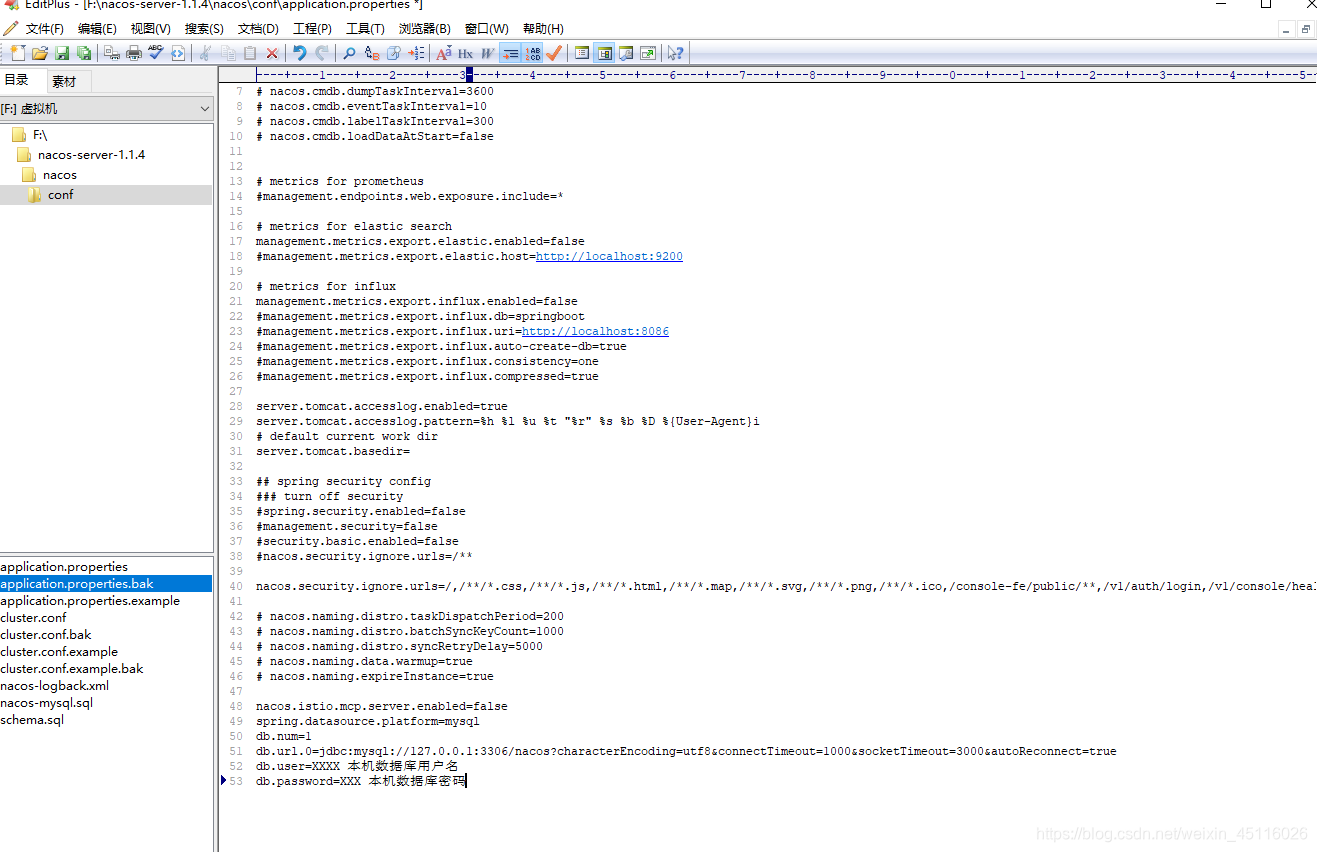1317x852 pixels.
Task: Select the nacos folder in tree
Action: 59,174
